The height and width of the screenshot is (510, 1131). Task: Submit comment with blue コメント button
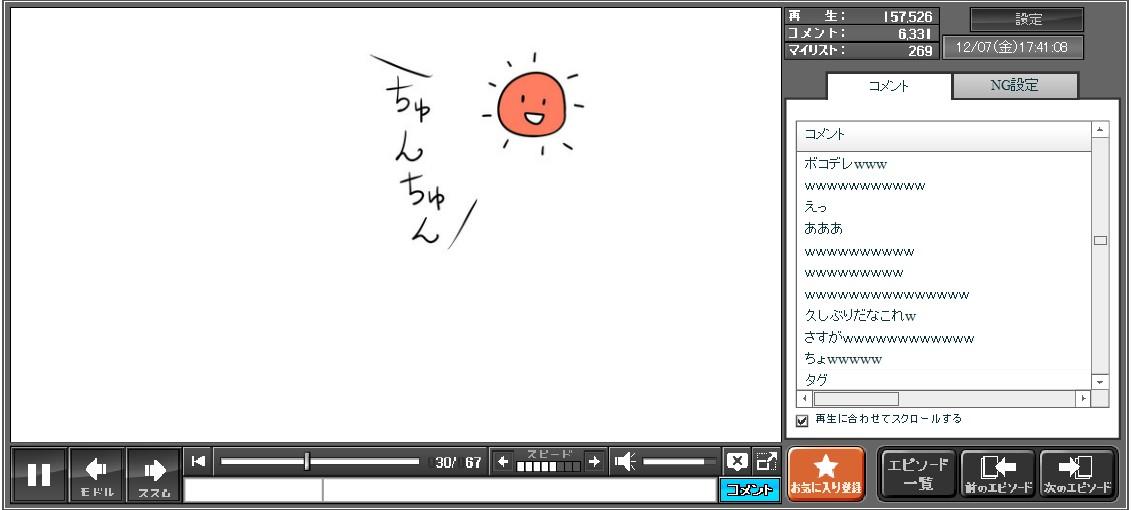[x=749, y=490]
